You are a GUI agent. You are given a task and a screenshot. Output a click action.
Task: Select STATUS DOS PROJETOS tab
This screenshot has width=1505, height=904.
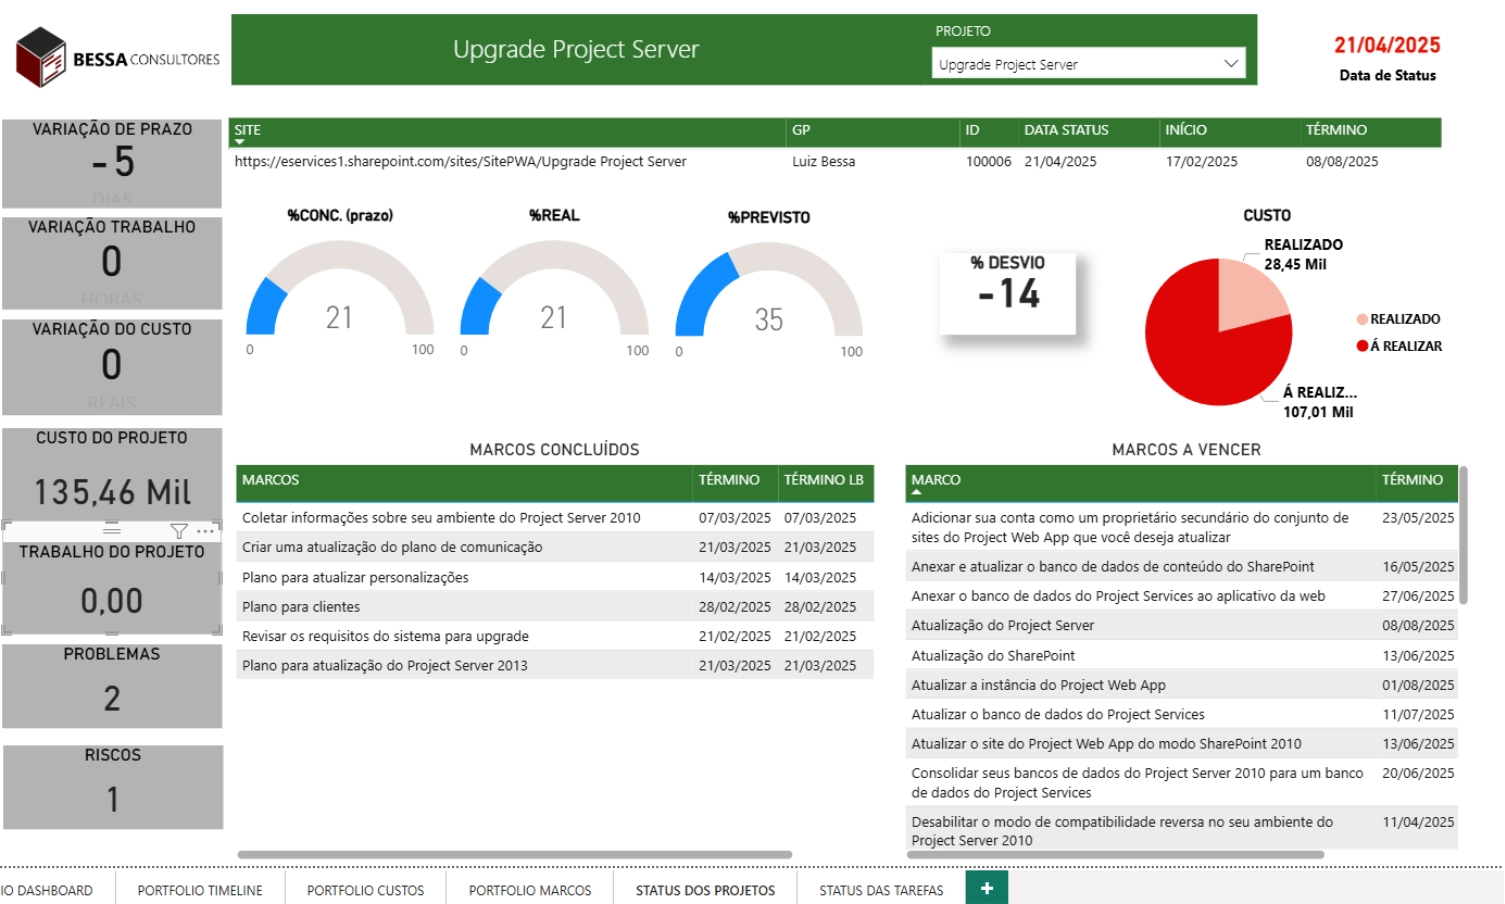click(x=705, y=890)
